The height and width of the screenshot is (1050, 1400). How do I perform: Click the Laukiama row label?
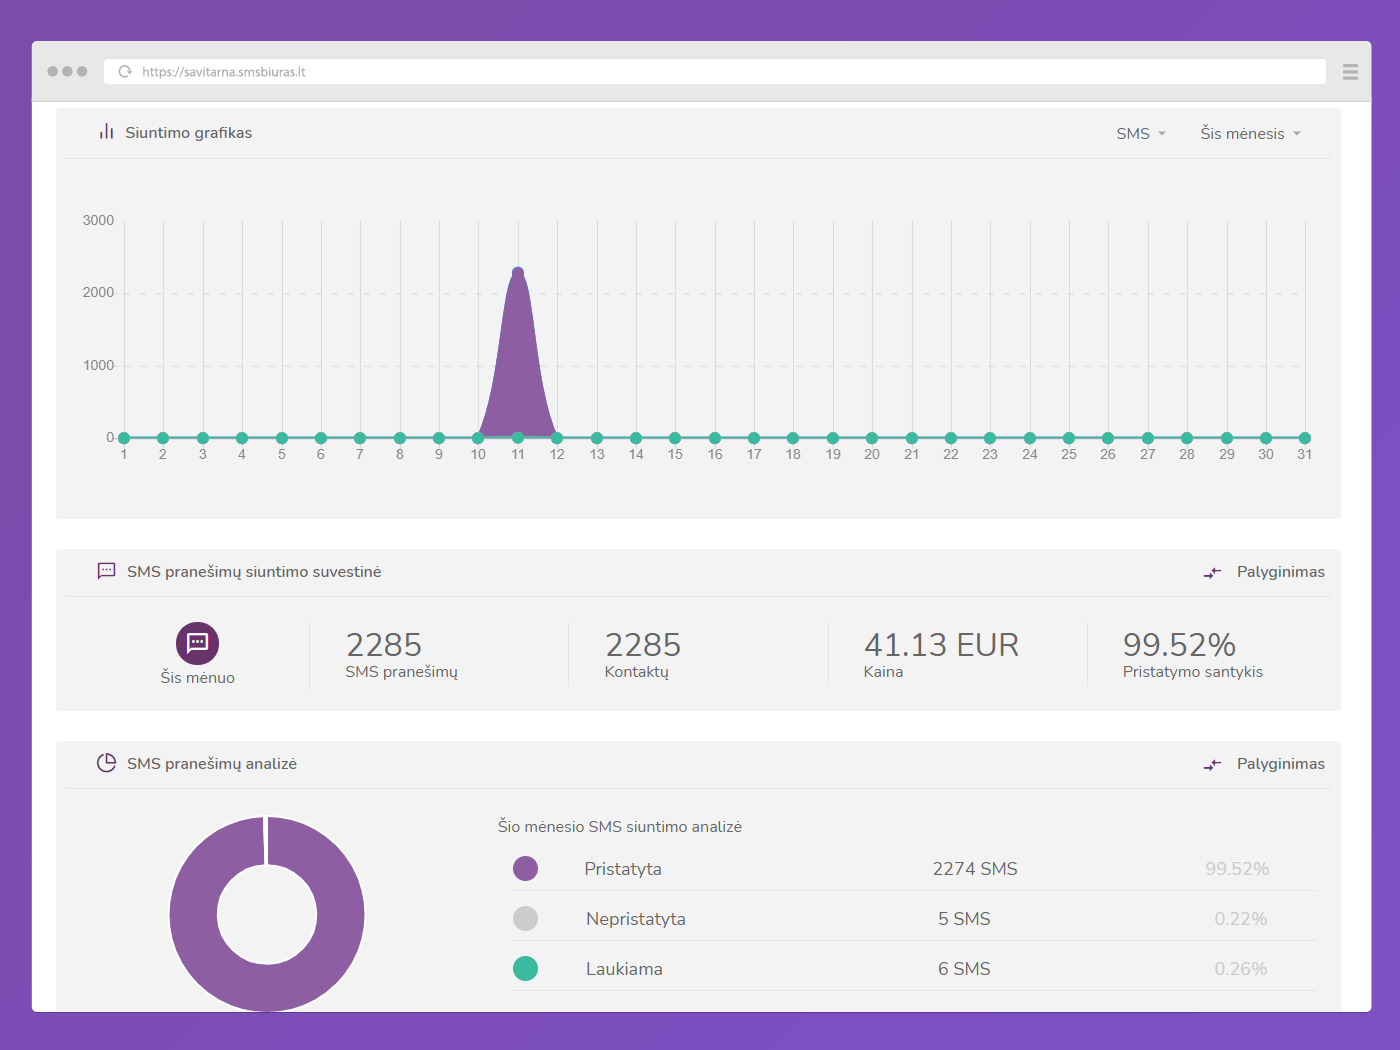click(x=624, y=969)
